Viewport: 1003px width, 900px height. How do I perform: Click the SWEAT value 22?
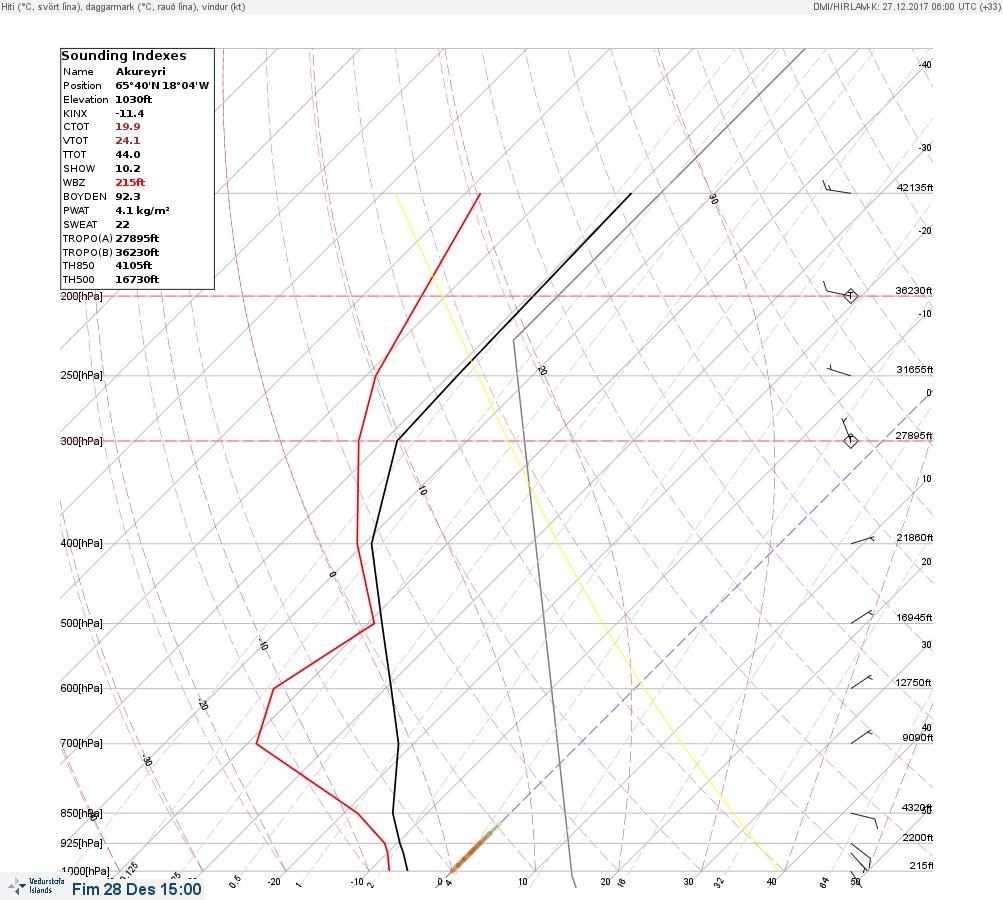point(122,225)
